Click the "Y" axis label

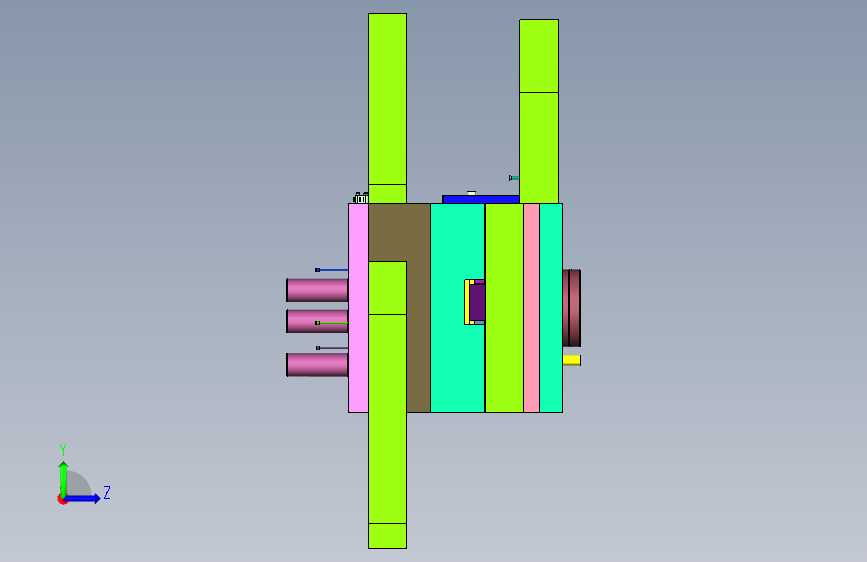(x=63, y=450)
